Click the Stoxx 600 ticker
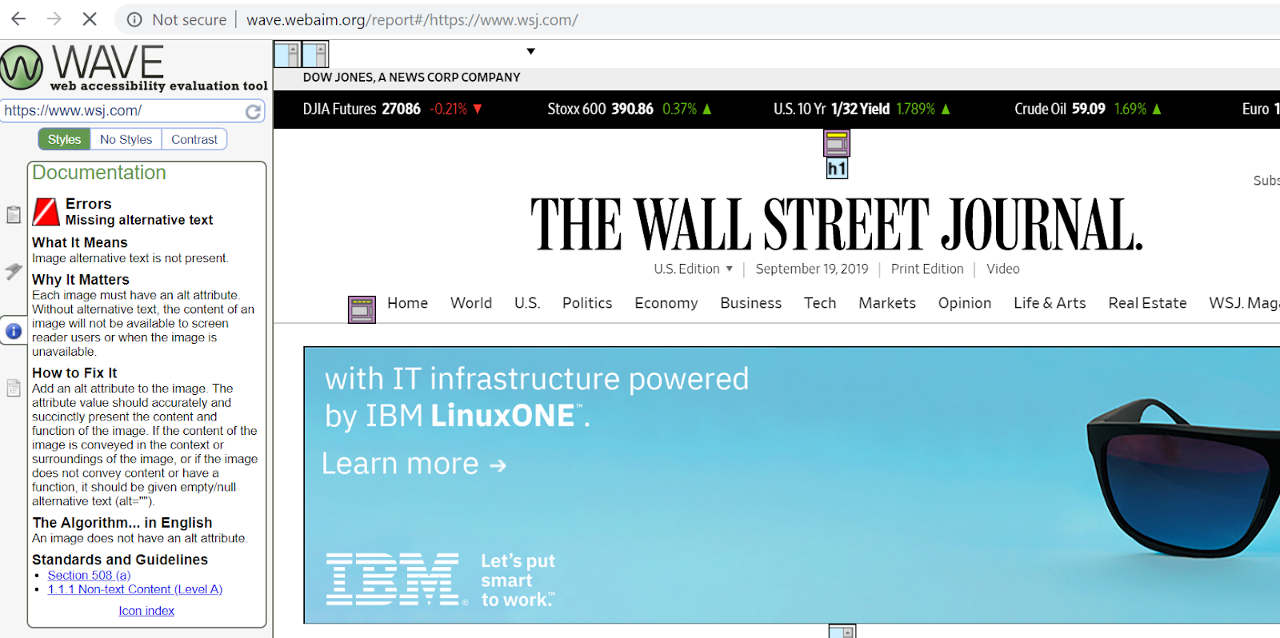Viewport: 1280px width, 638px height. click(630, 109)
